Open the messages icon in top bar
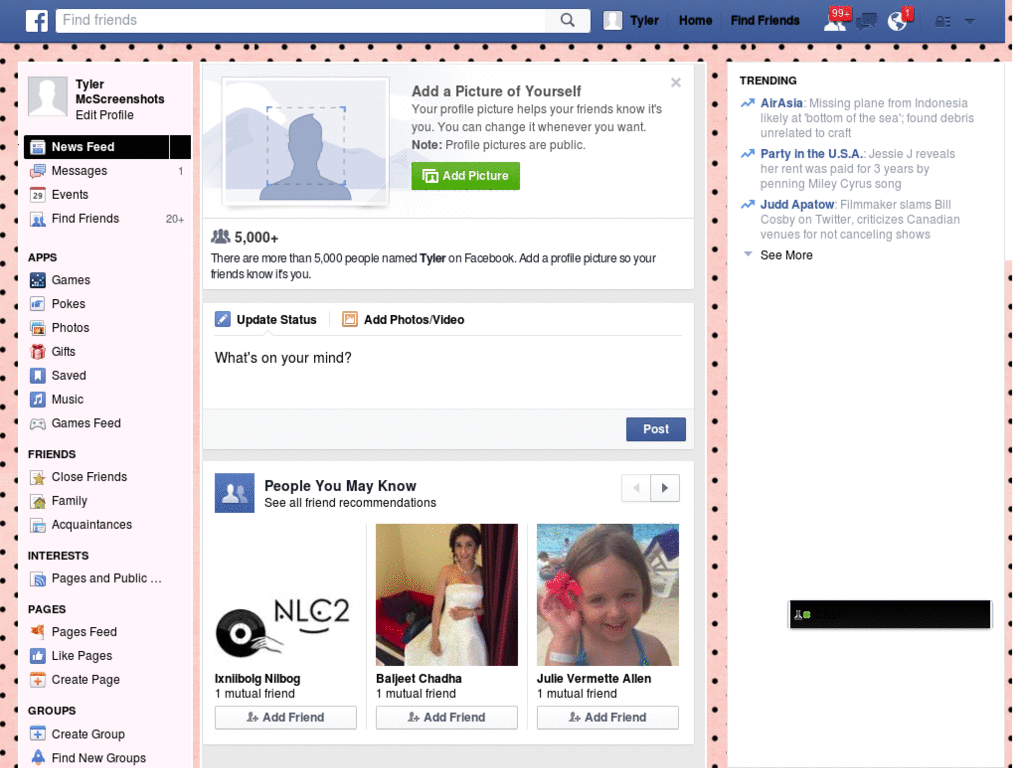Viewport: 1024px width, 768px height. pos(867,21)
